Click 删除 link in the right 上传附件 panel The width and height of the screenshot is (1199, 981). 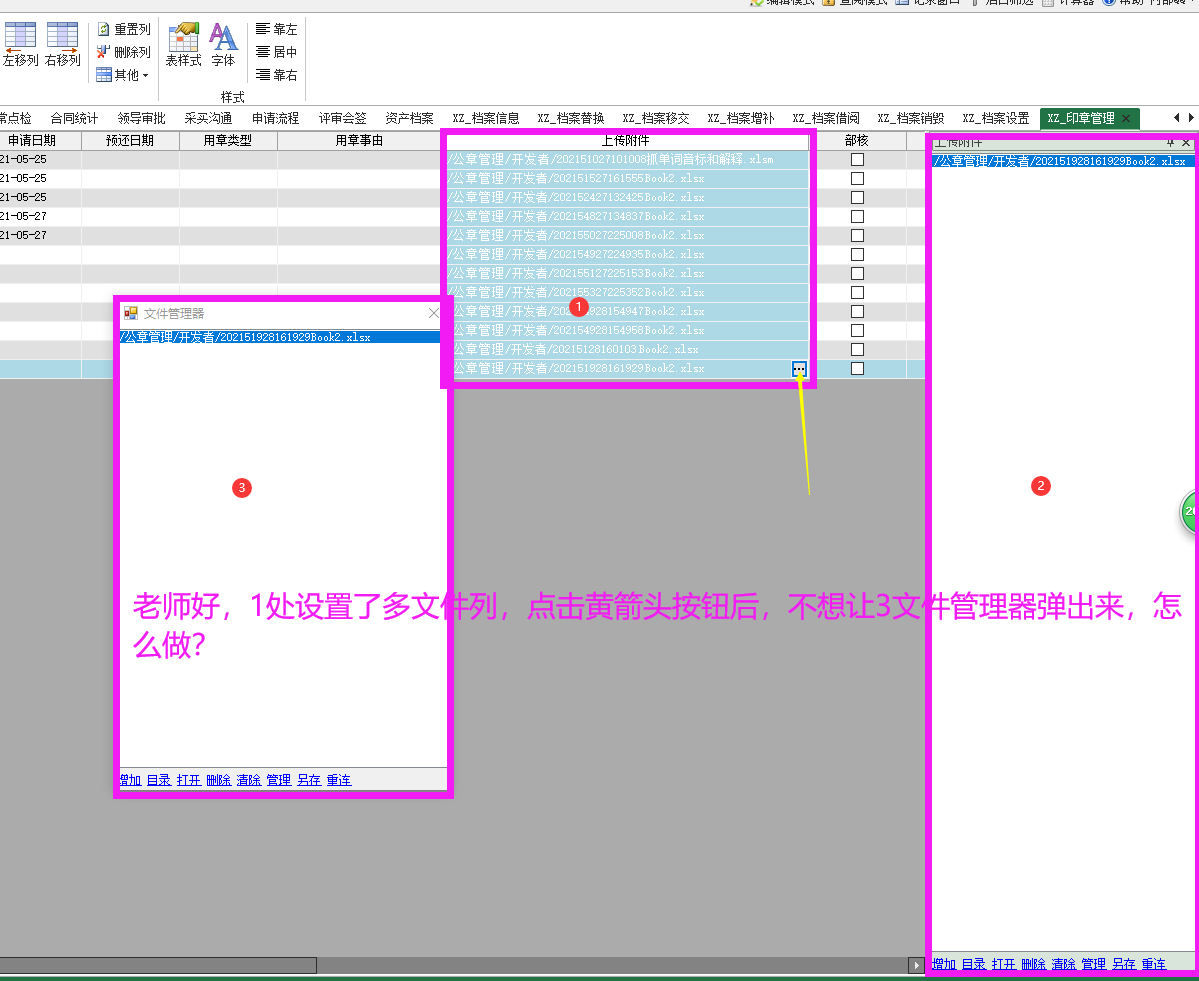1033,964
